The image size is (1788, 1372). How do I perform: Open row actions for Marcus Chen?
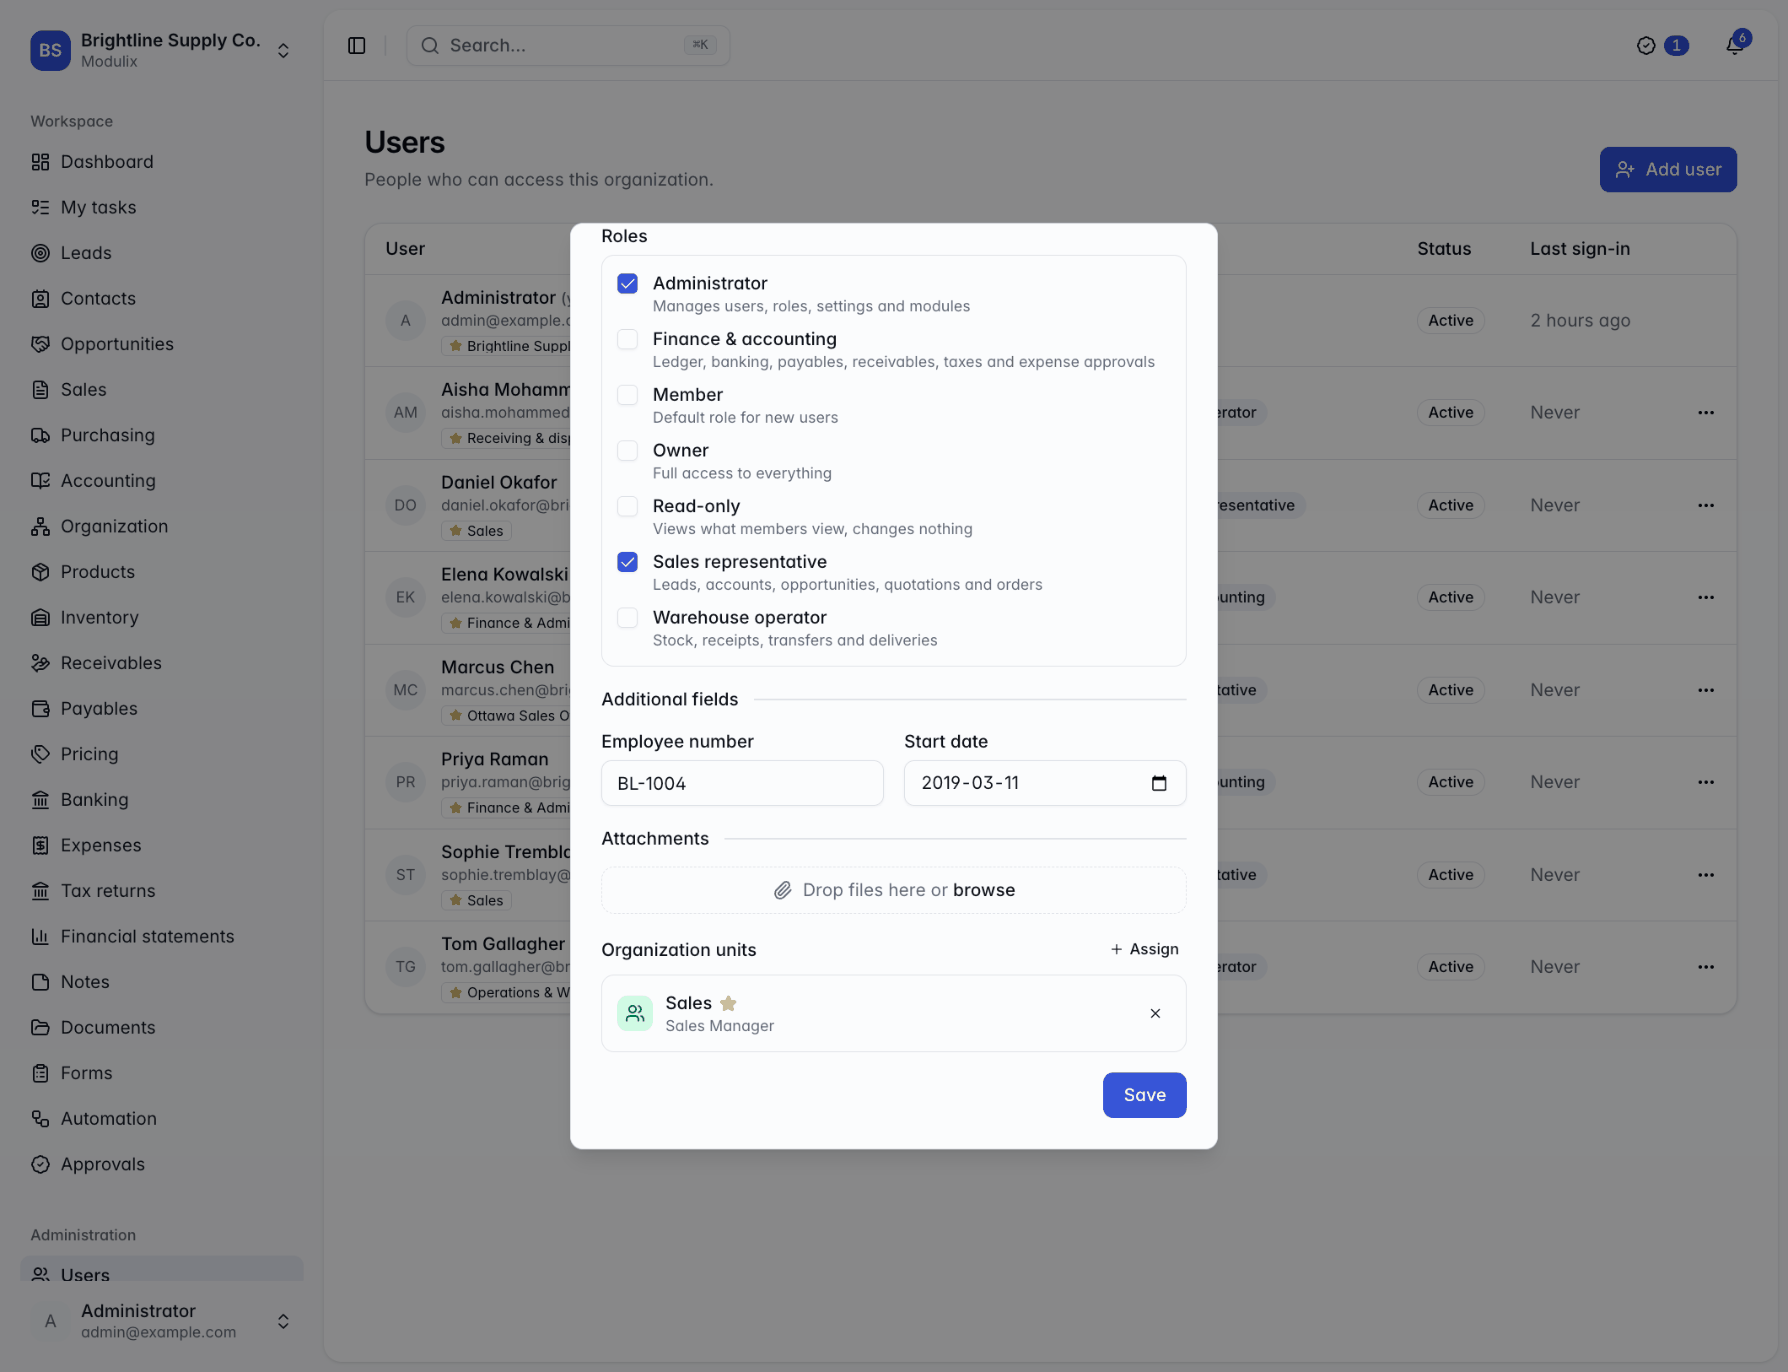click(x=1706, y=691)
